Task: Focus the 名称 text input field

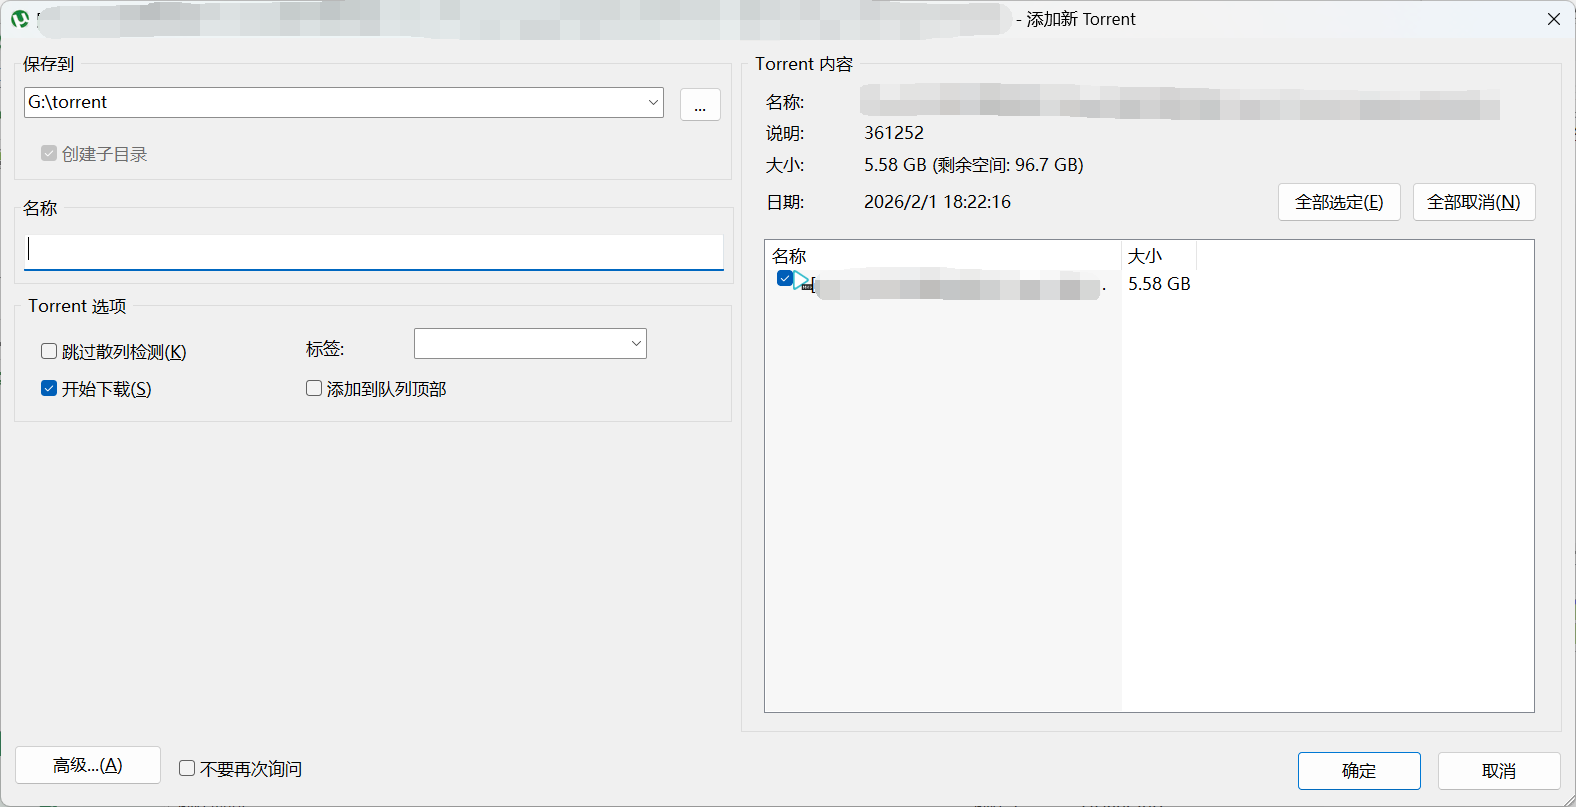Action: [x=374, y=250]
